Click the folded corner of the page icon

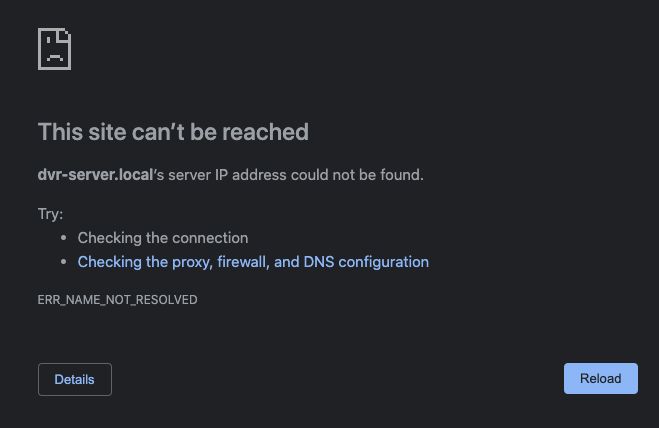tap(65, 34)
